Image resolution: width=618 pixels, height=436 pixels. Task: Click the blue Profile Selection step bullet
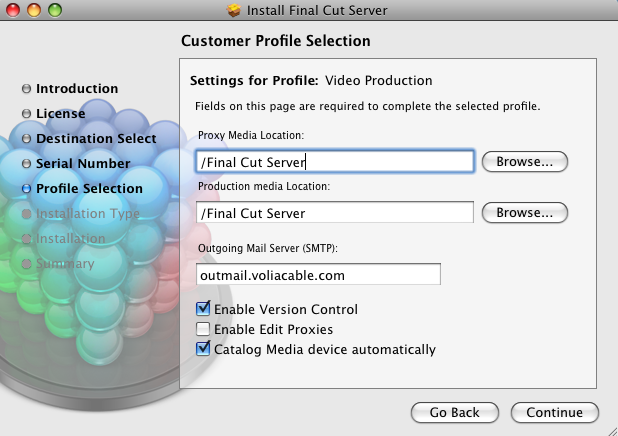pyautogui.click(x=26, y=188)
